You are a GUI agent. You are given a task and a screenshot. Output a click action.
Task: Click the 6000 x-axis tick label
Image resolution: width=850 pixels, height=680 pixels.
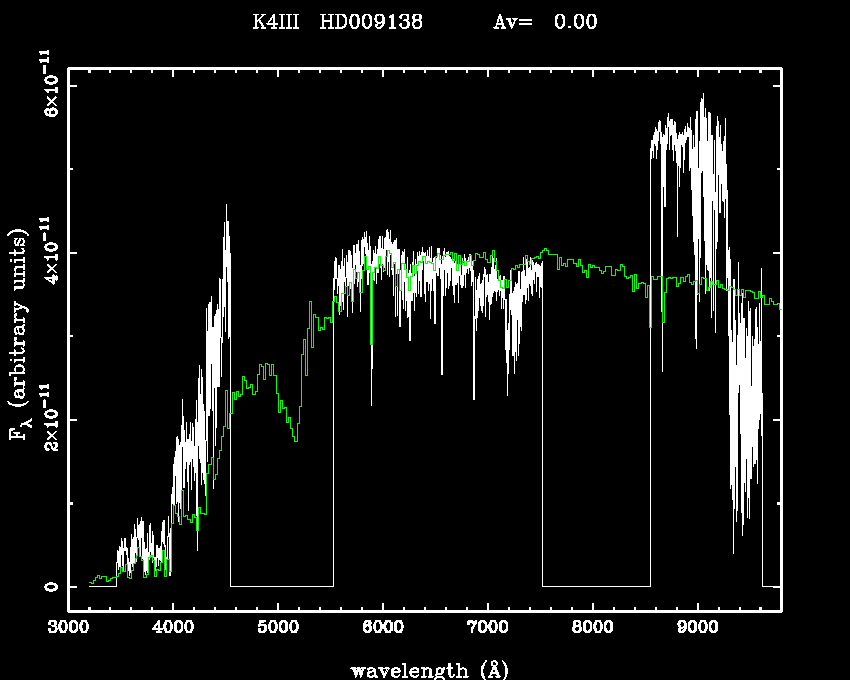pyautogui.click(x=383, y=629)
